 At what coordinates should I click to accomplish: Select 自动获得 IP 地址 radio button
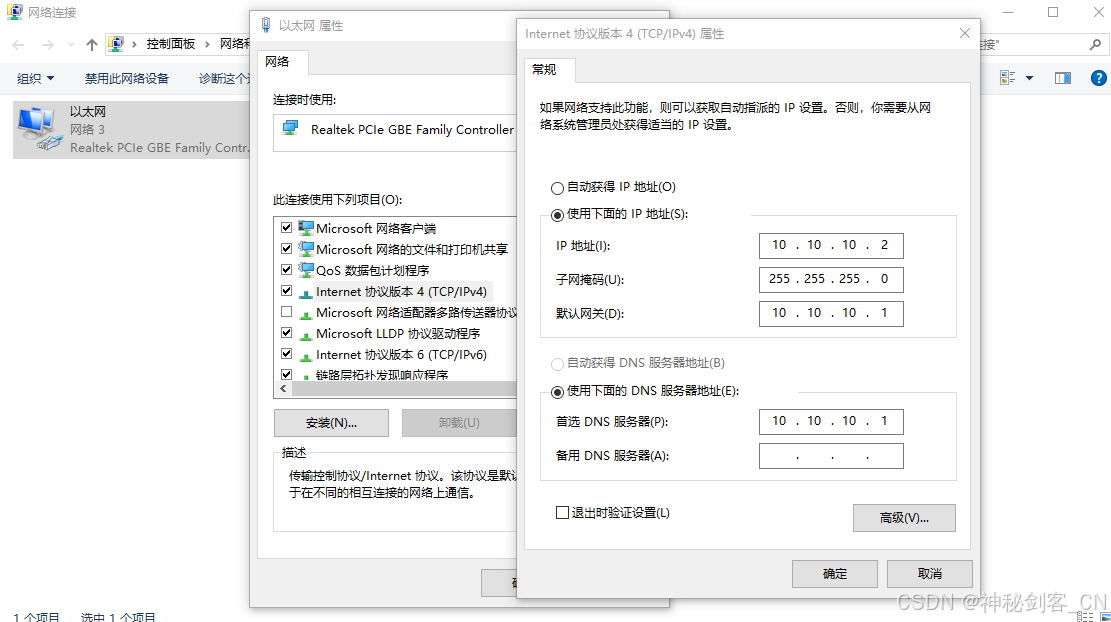pyautogui.click(x=557, y=188)
